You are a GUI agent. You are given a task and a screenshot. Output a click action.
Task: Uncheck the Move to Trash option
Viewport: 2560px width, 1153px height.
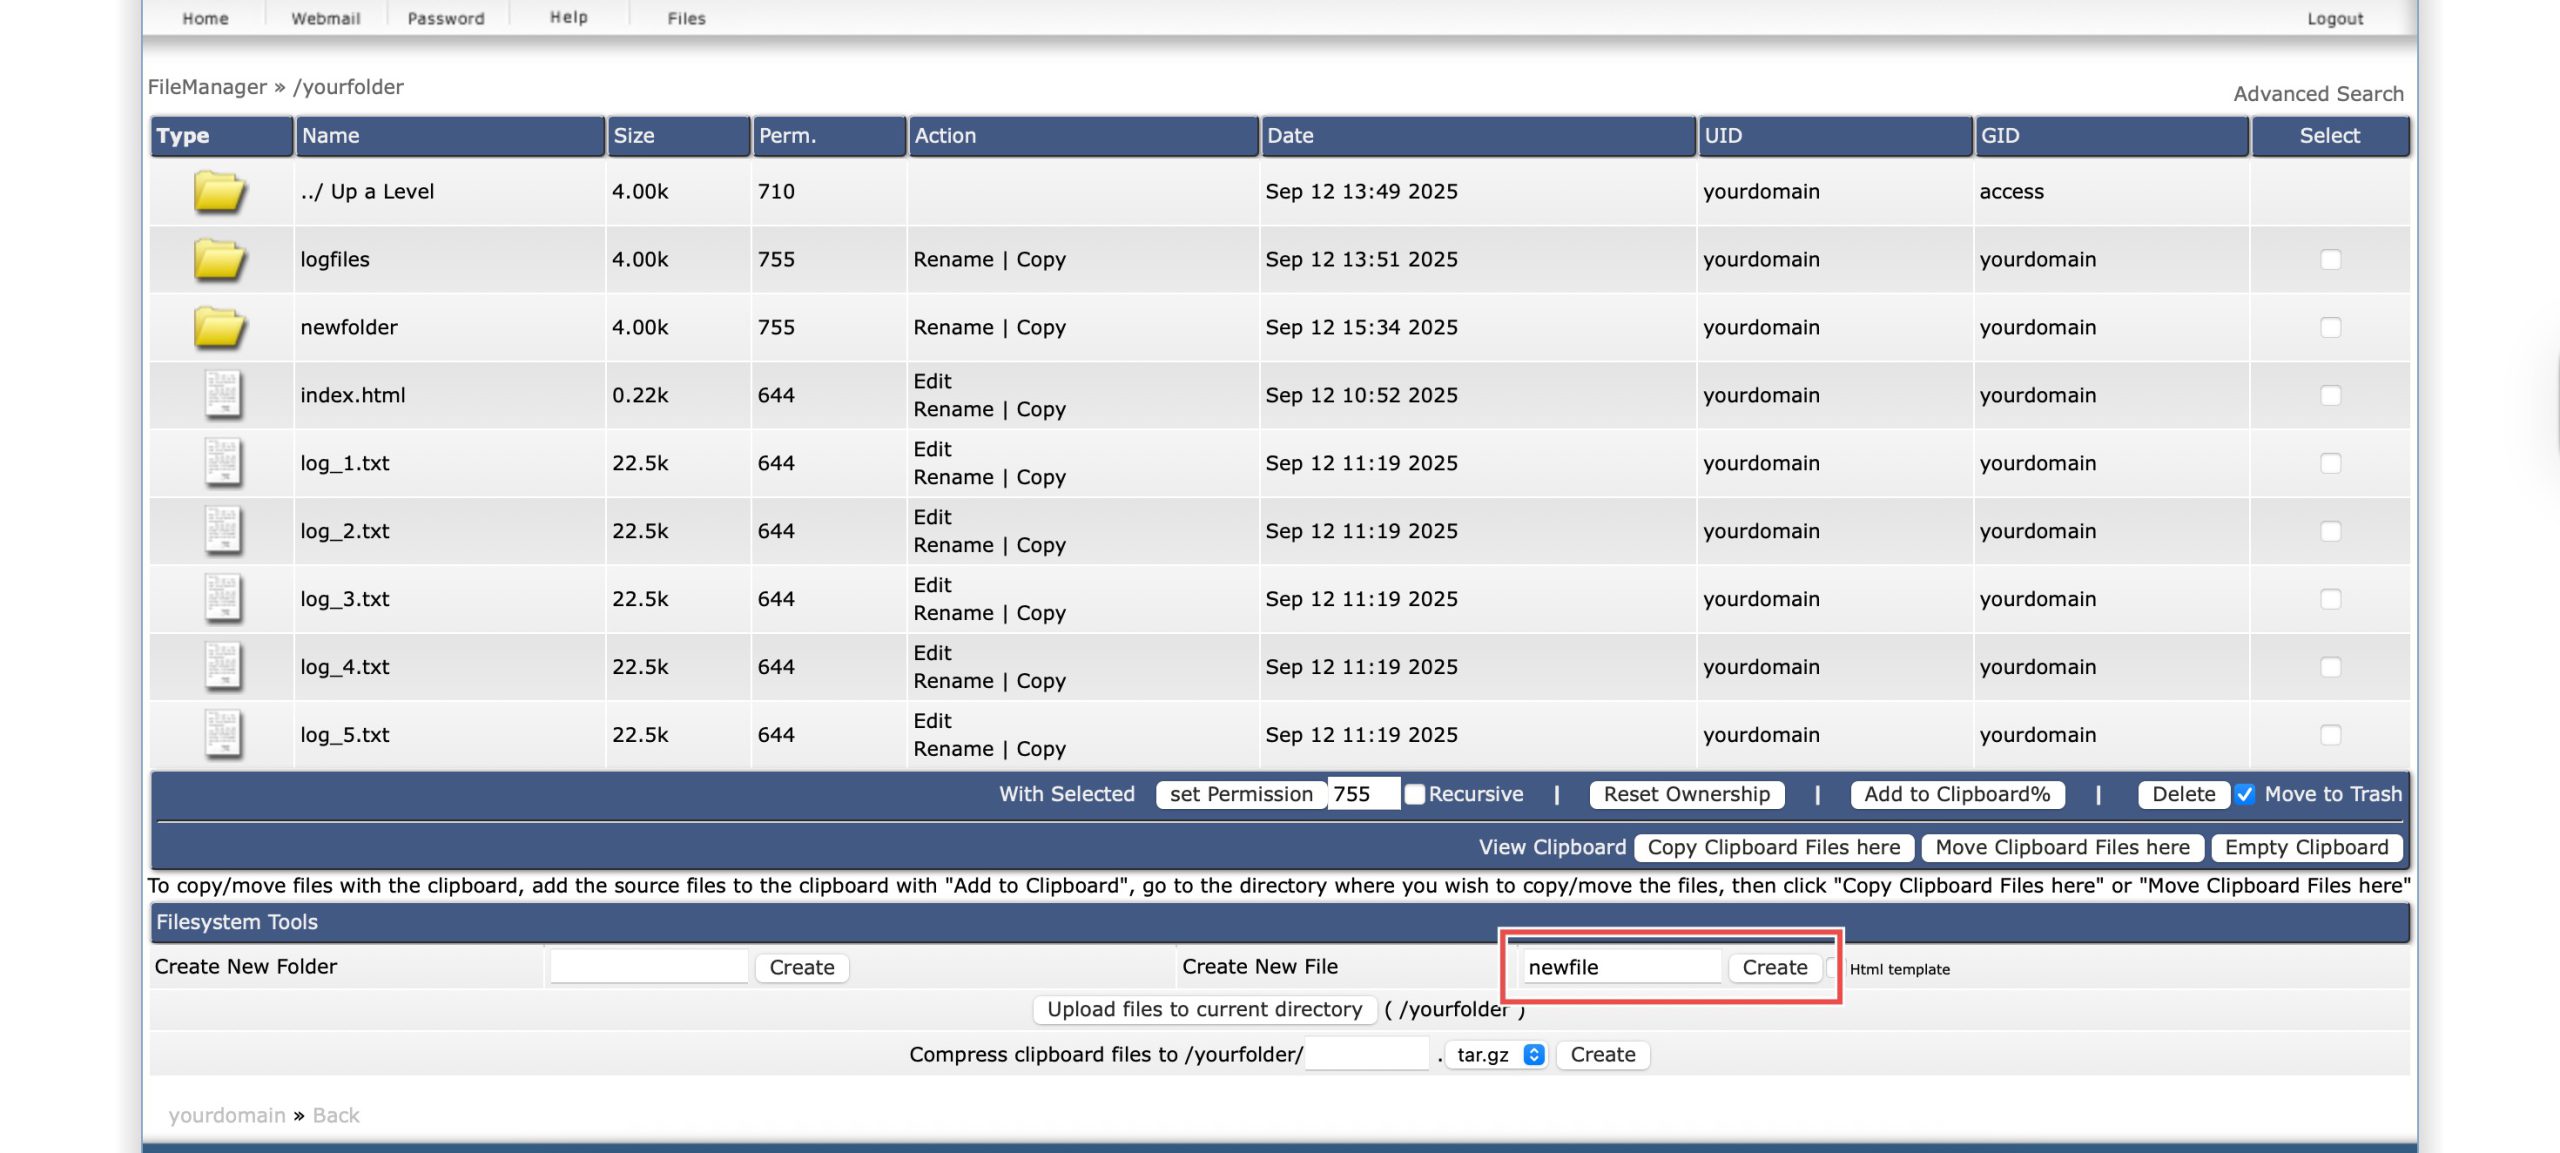(2245, 794)
